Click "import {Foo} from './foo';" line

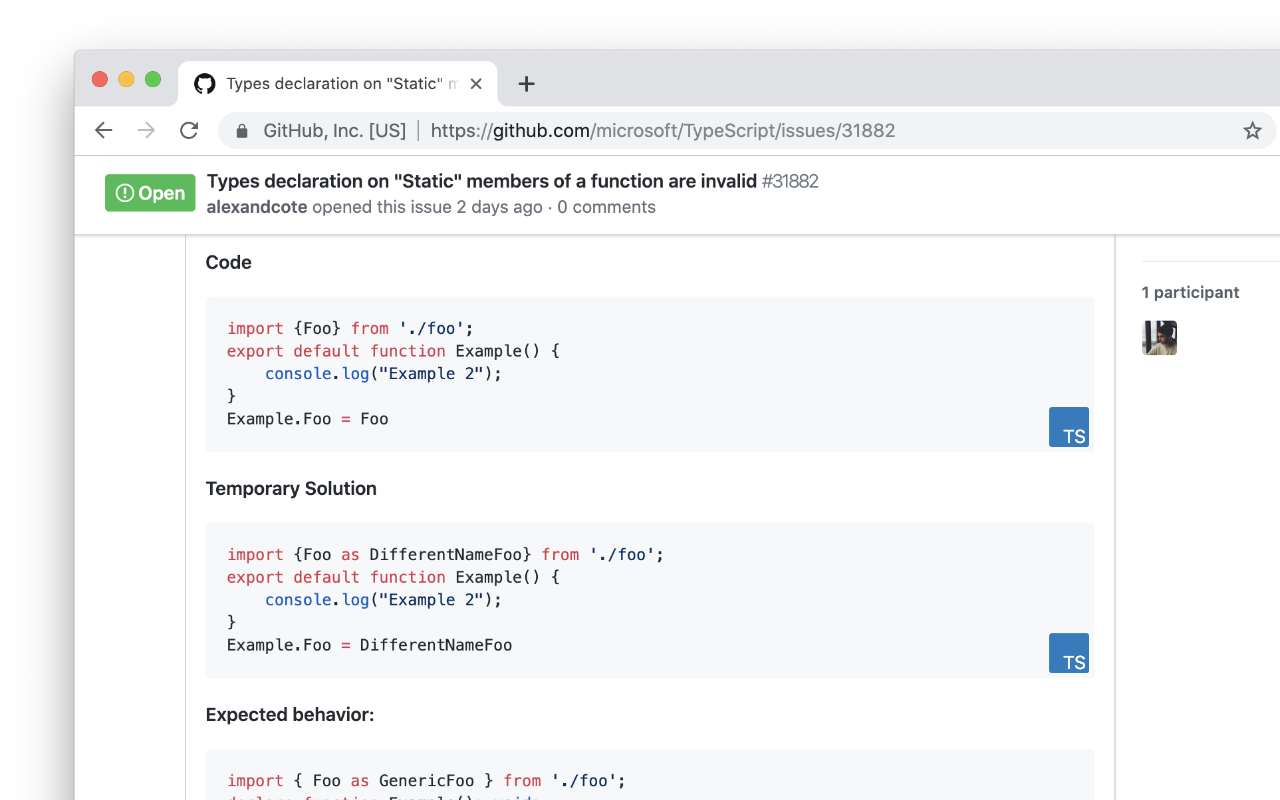(350, 328)
